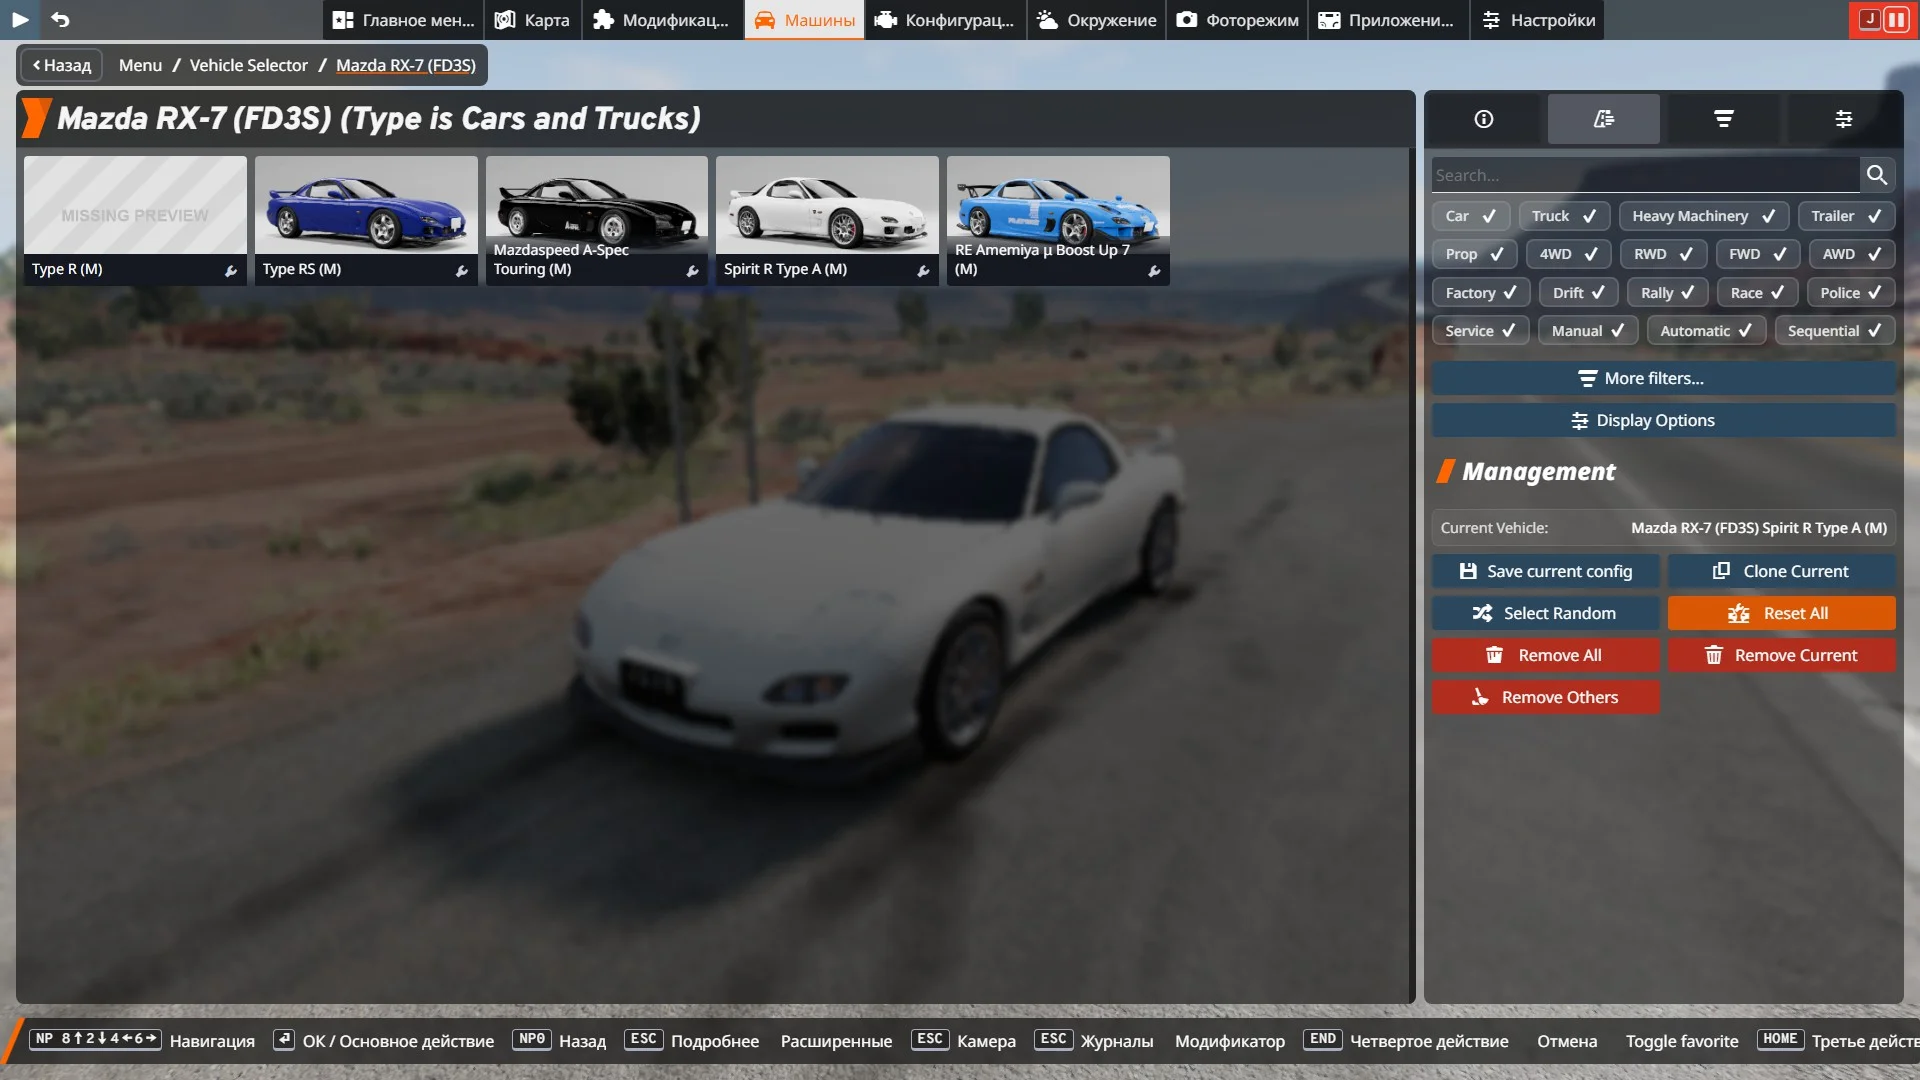The height and width of the screenshot is (1080, 1920).
Task: Click wrench icon on RE Amemiya card
Action: [x=1155, y=271]
